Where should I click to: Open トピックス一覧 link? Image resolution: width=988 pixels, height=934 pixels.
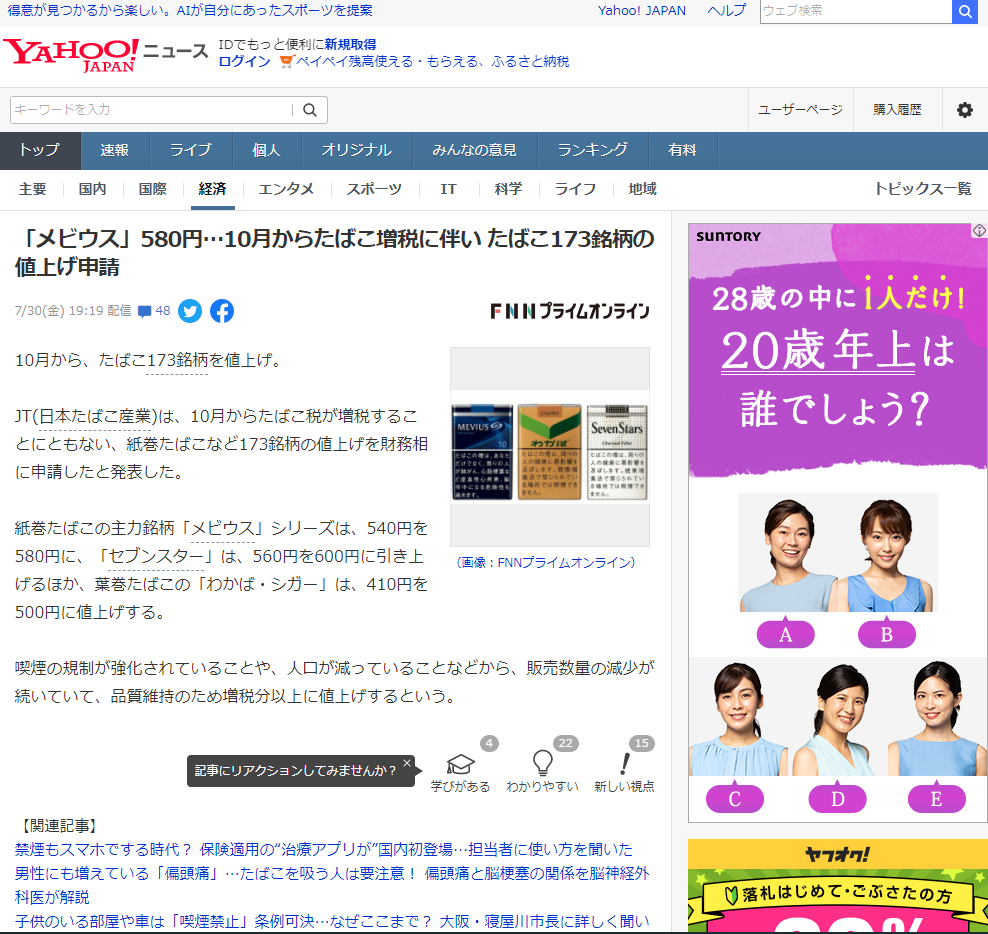(x=923, y=189)
